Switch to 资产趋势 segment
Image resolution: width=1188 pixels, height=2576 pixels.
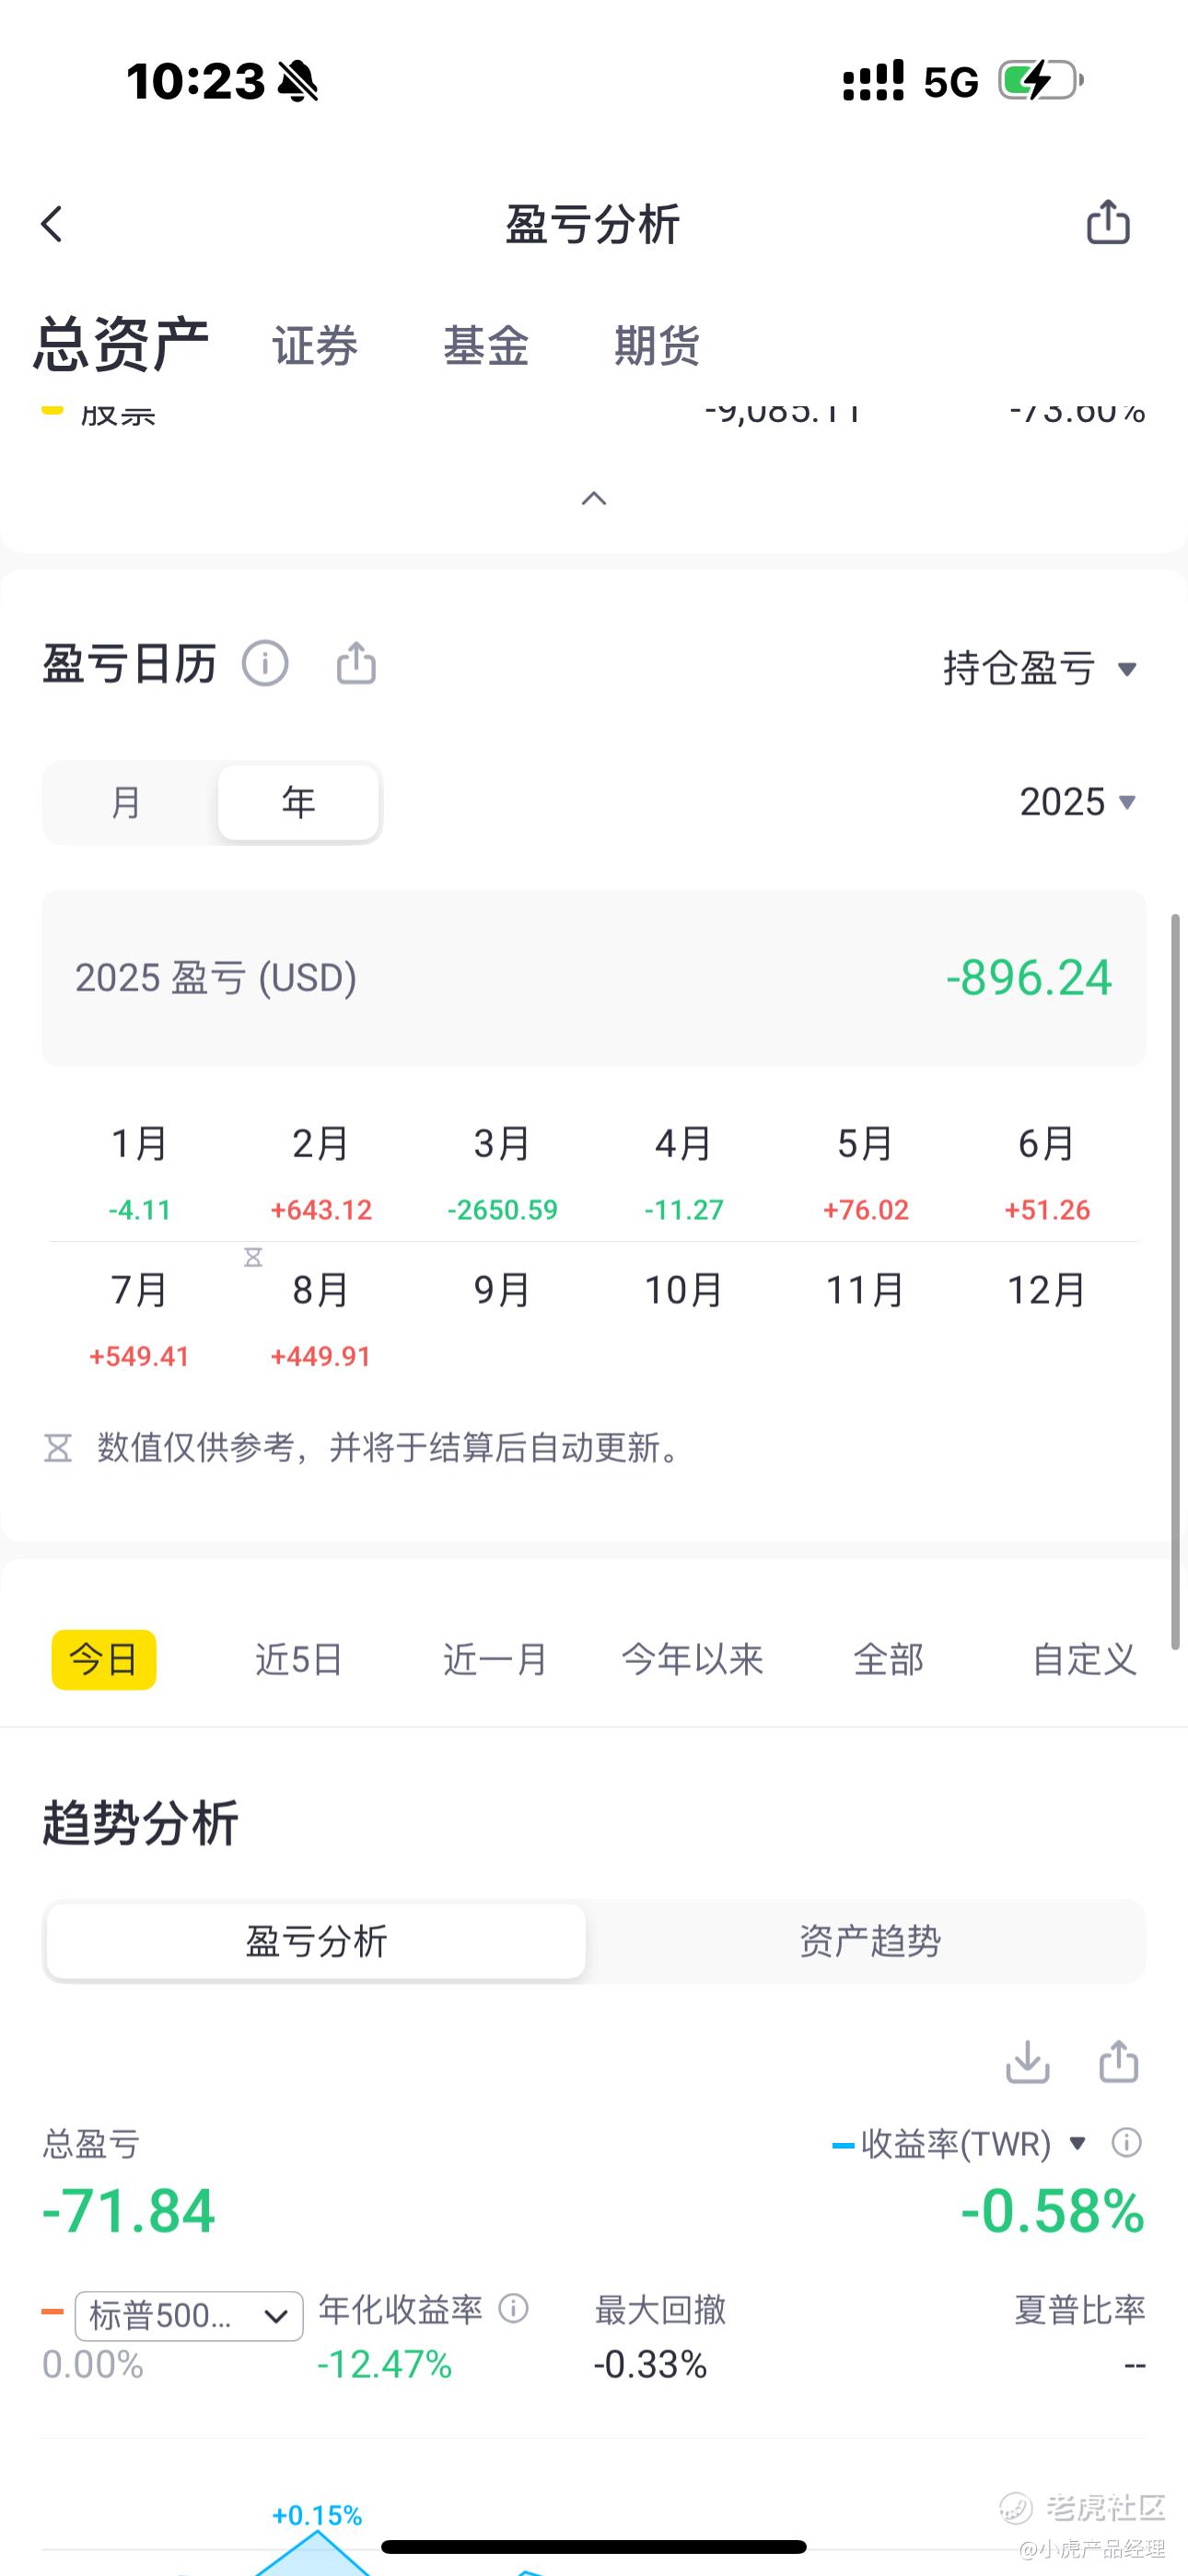pos(869,1940)
